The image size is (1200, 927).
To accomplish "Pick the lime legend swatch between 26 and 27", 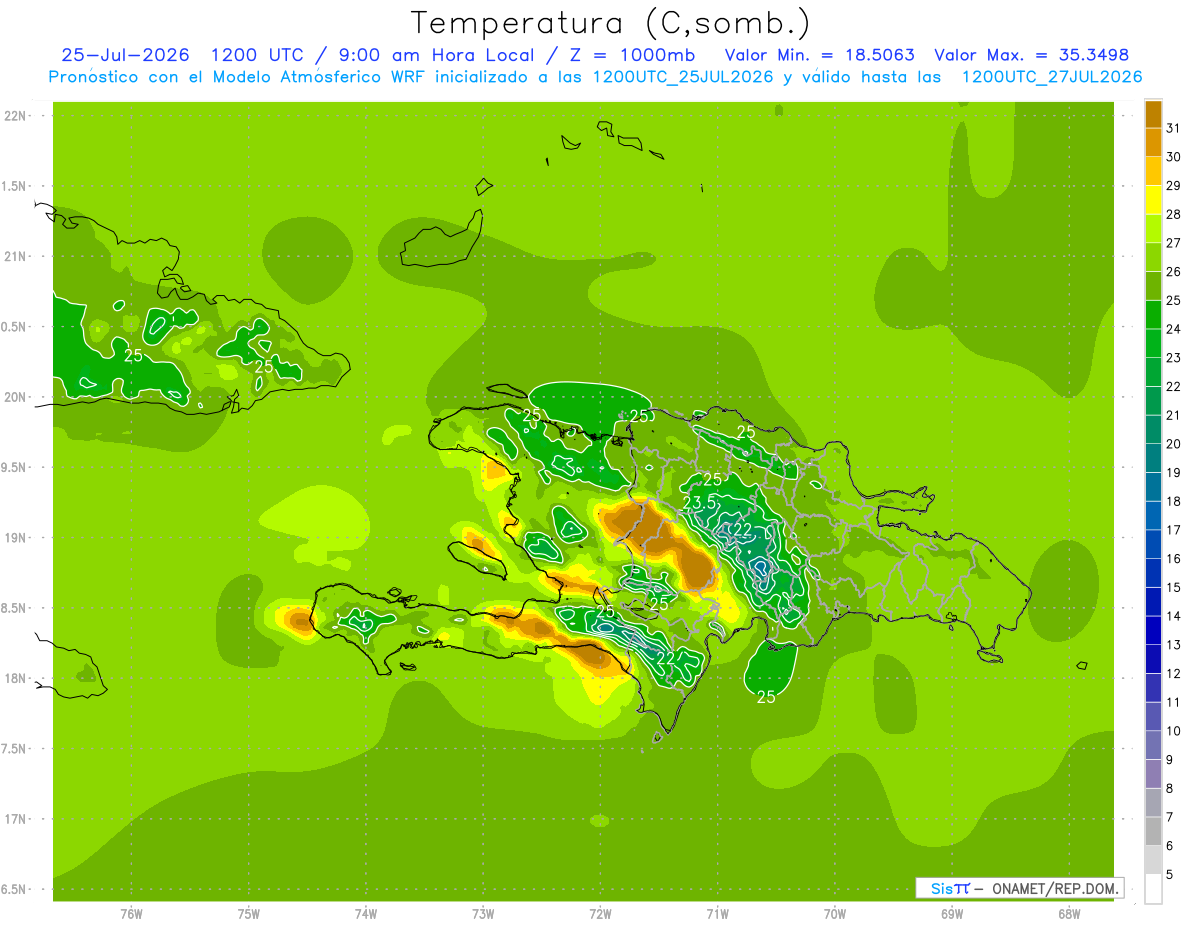I will point(1153,258).
